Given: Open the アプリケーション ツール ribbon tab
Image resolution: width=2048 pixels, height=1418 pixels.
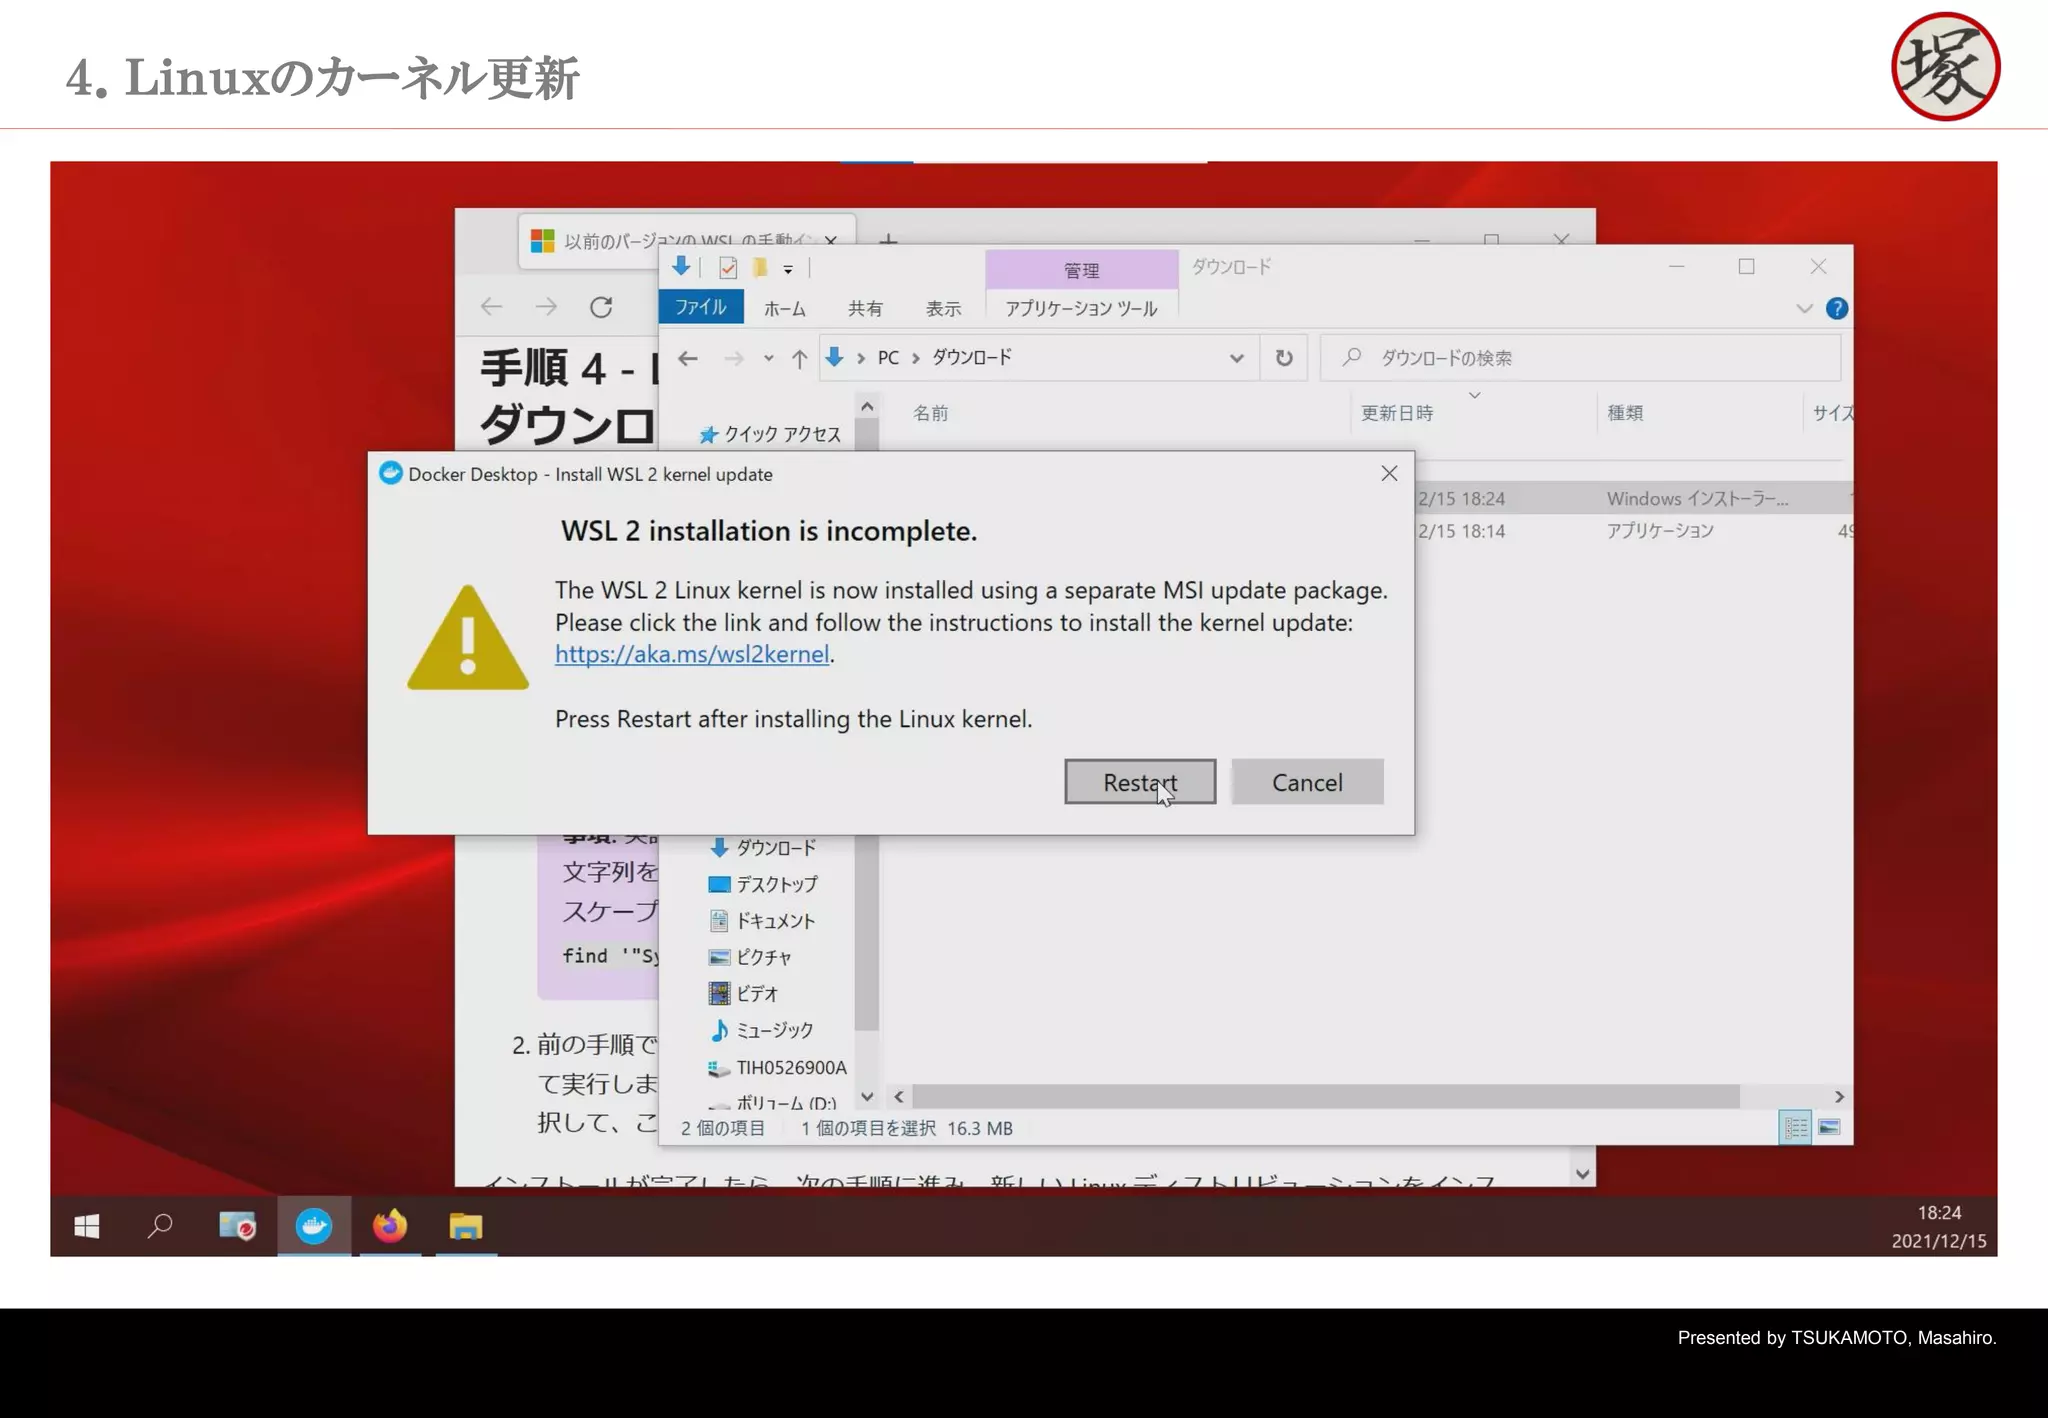Looking at the screenshot, I should tap(1081, 308).
